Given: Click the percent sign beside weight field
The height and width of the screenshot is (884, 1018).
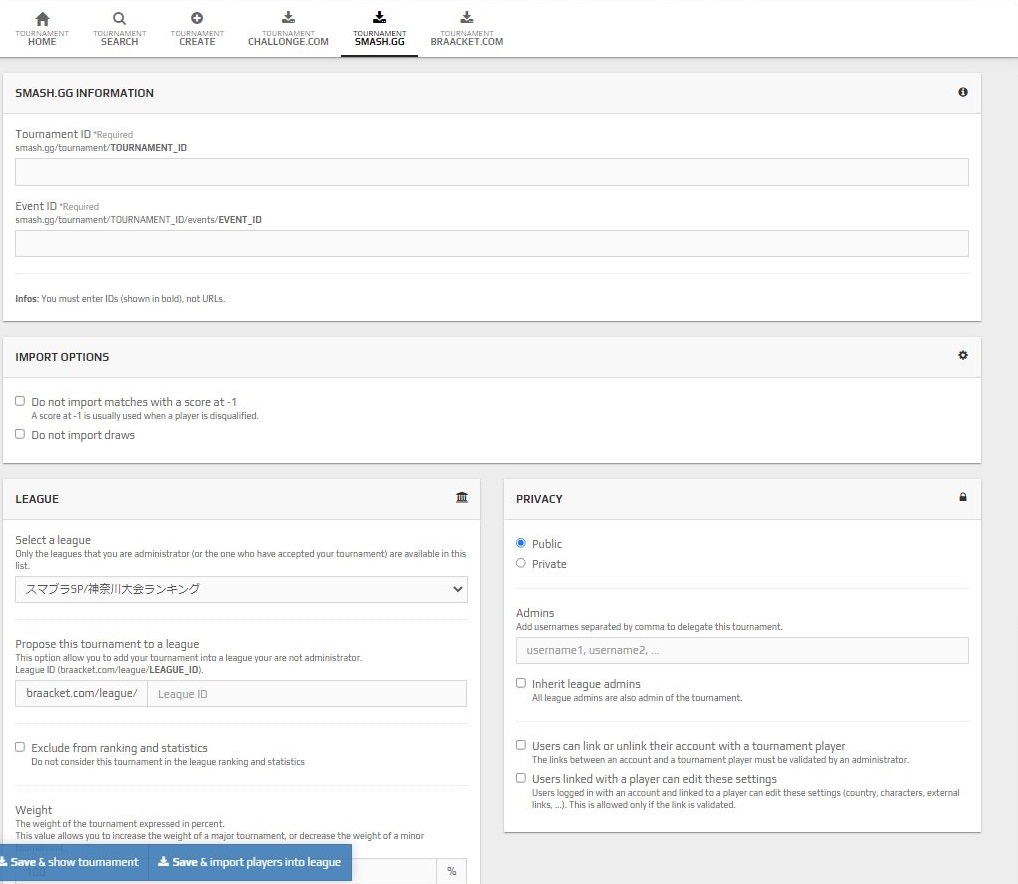Looking at the screenshot, I should [x=451, y=871].
